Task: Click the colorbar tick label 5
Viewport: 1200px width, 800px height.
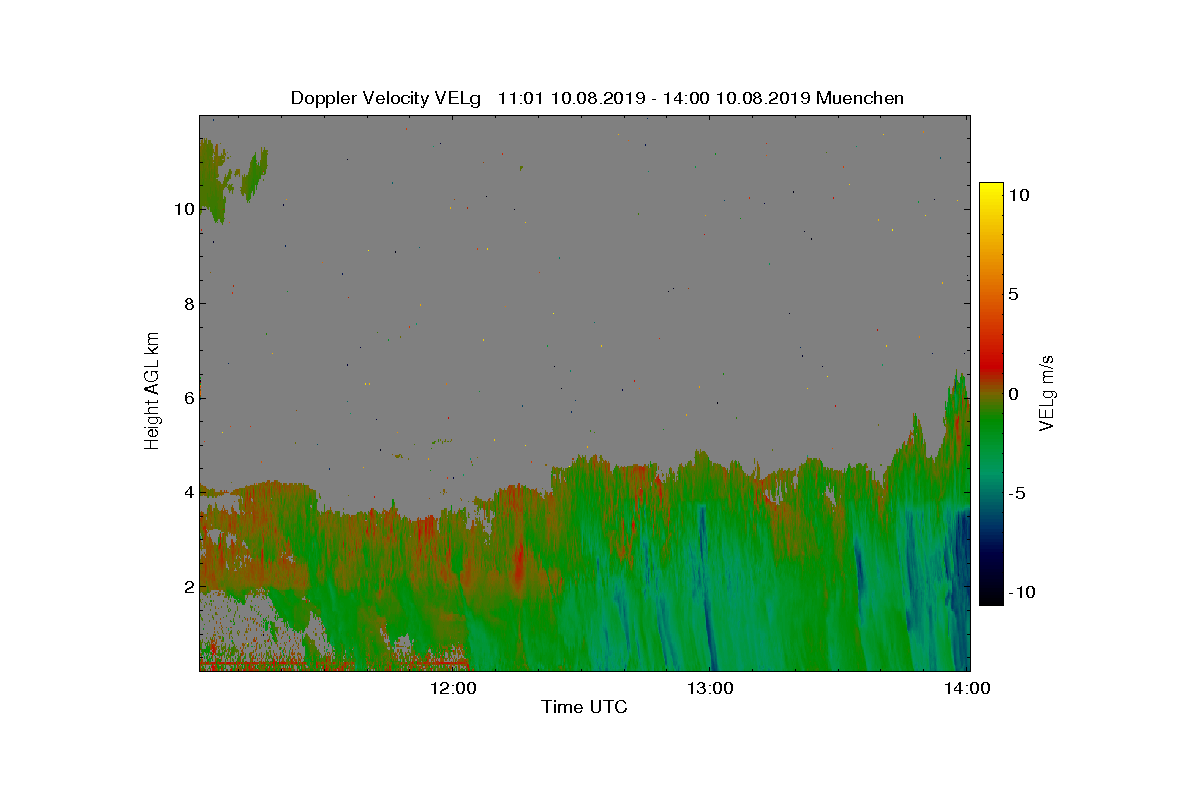Action: pyautogui.click(x=1013, y=294)
